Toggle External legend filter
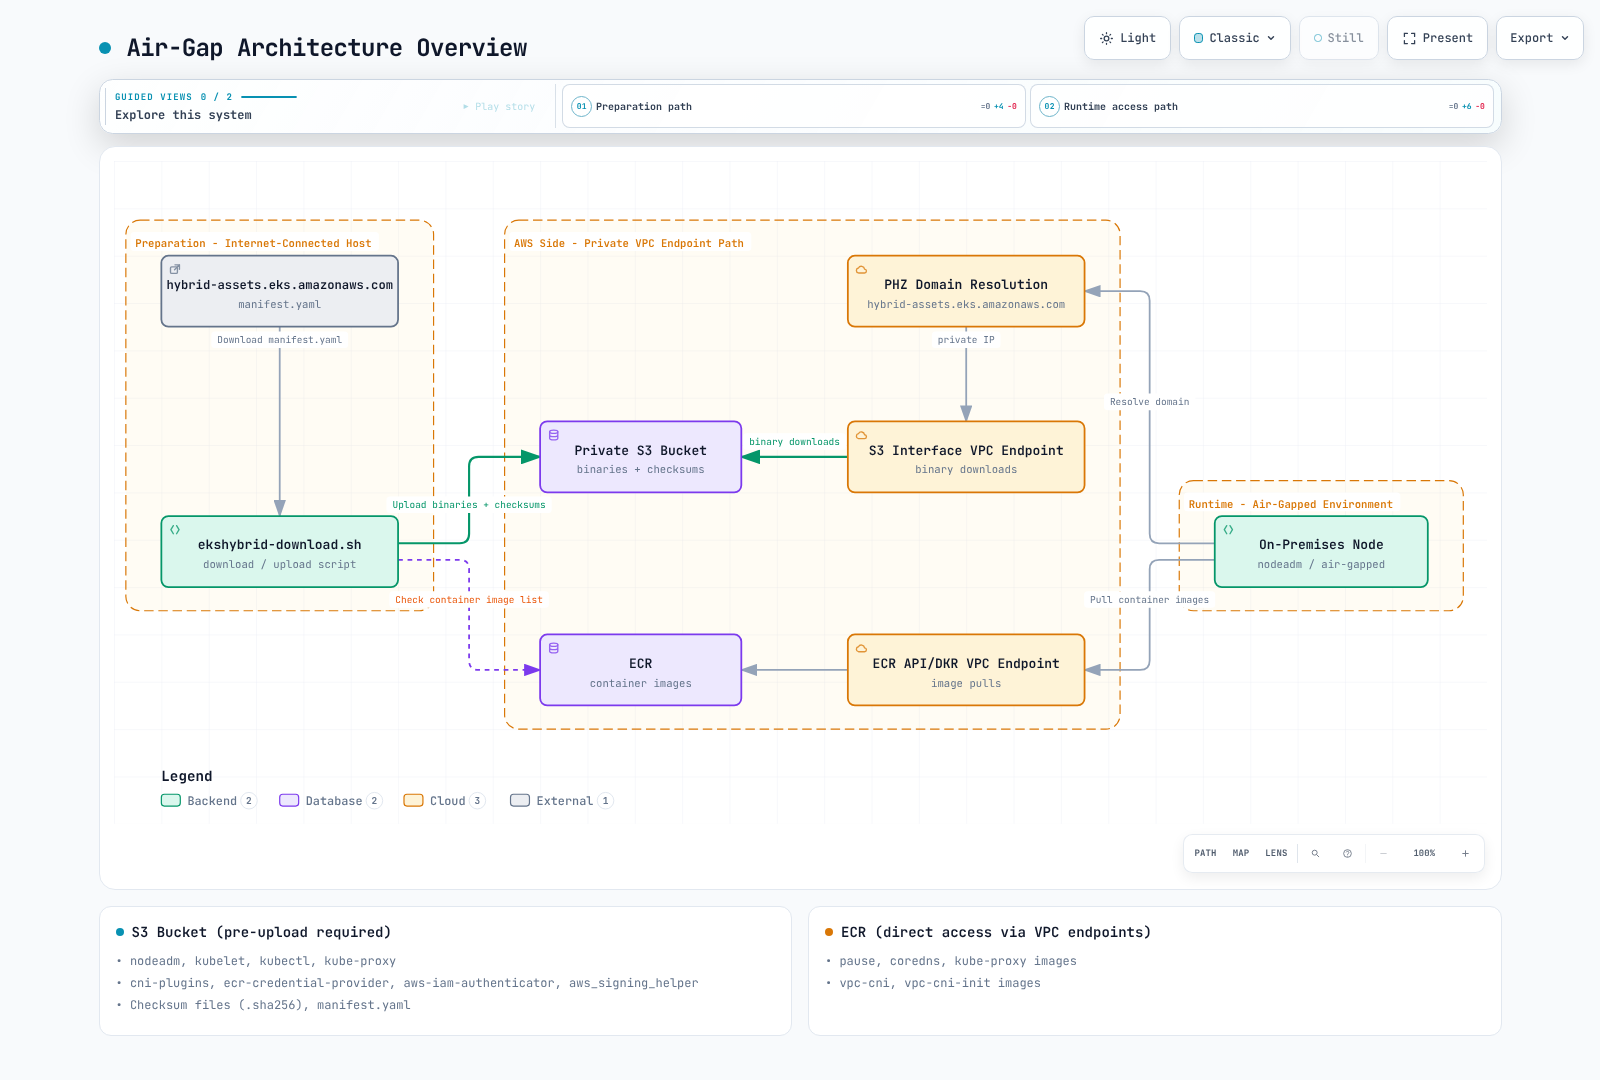 [561, 801]
